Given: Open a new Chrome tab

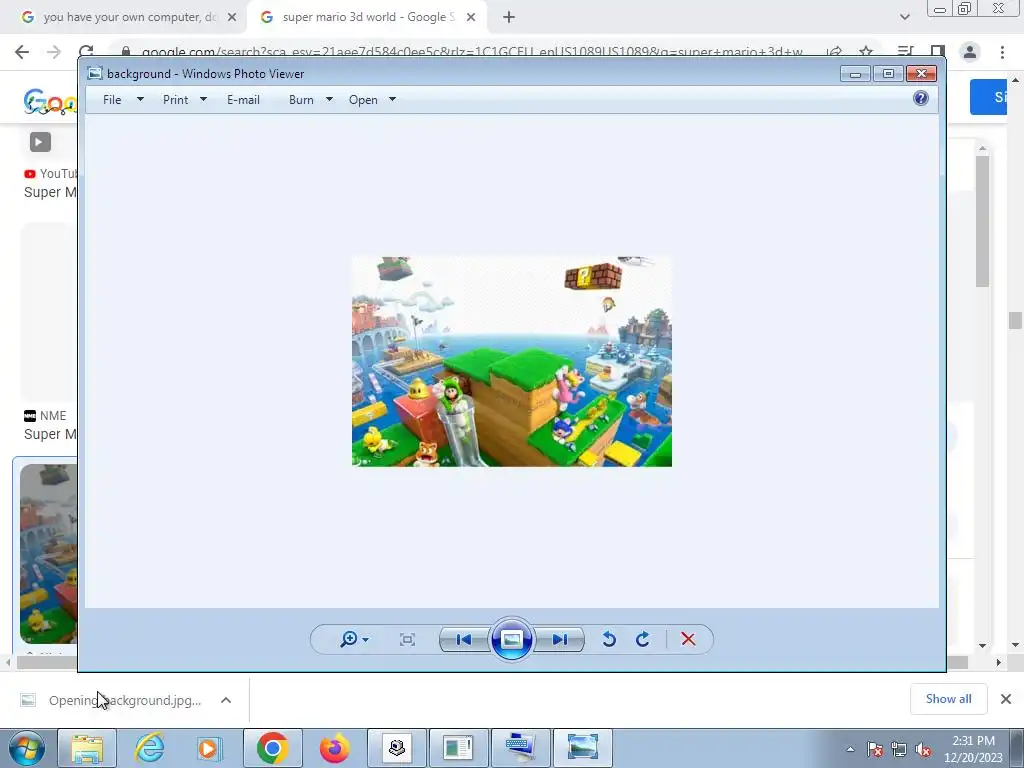Looking at the screenshot, I should pyautogui.click(x=509, y=18).
